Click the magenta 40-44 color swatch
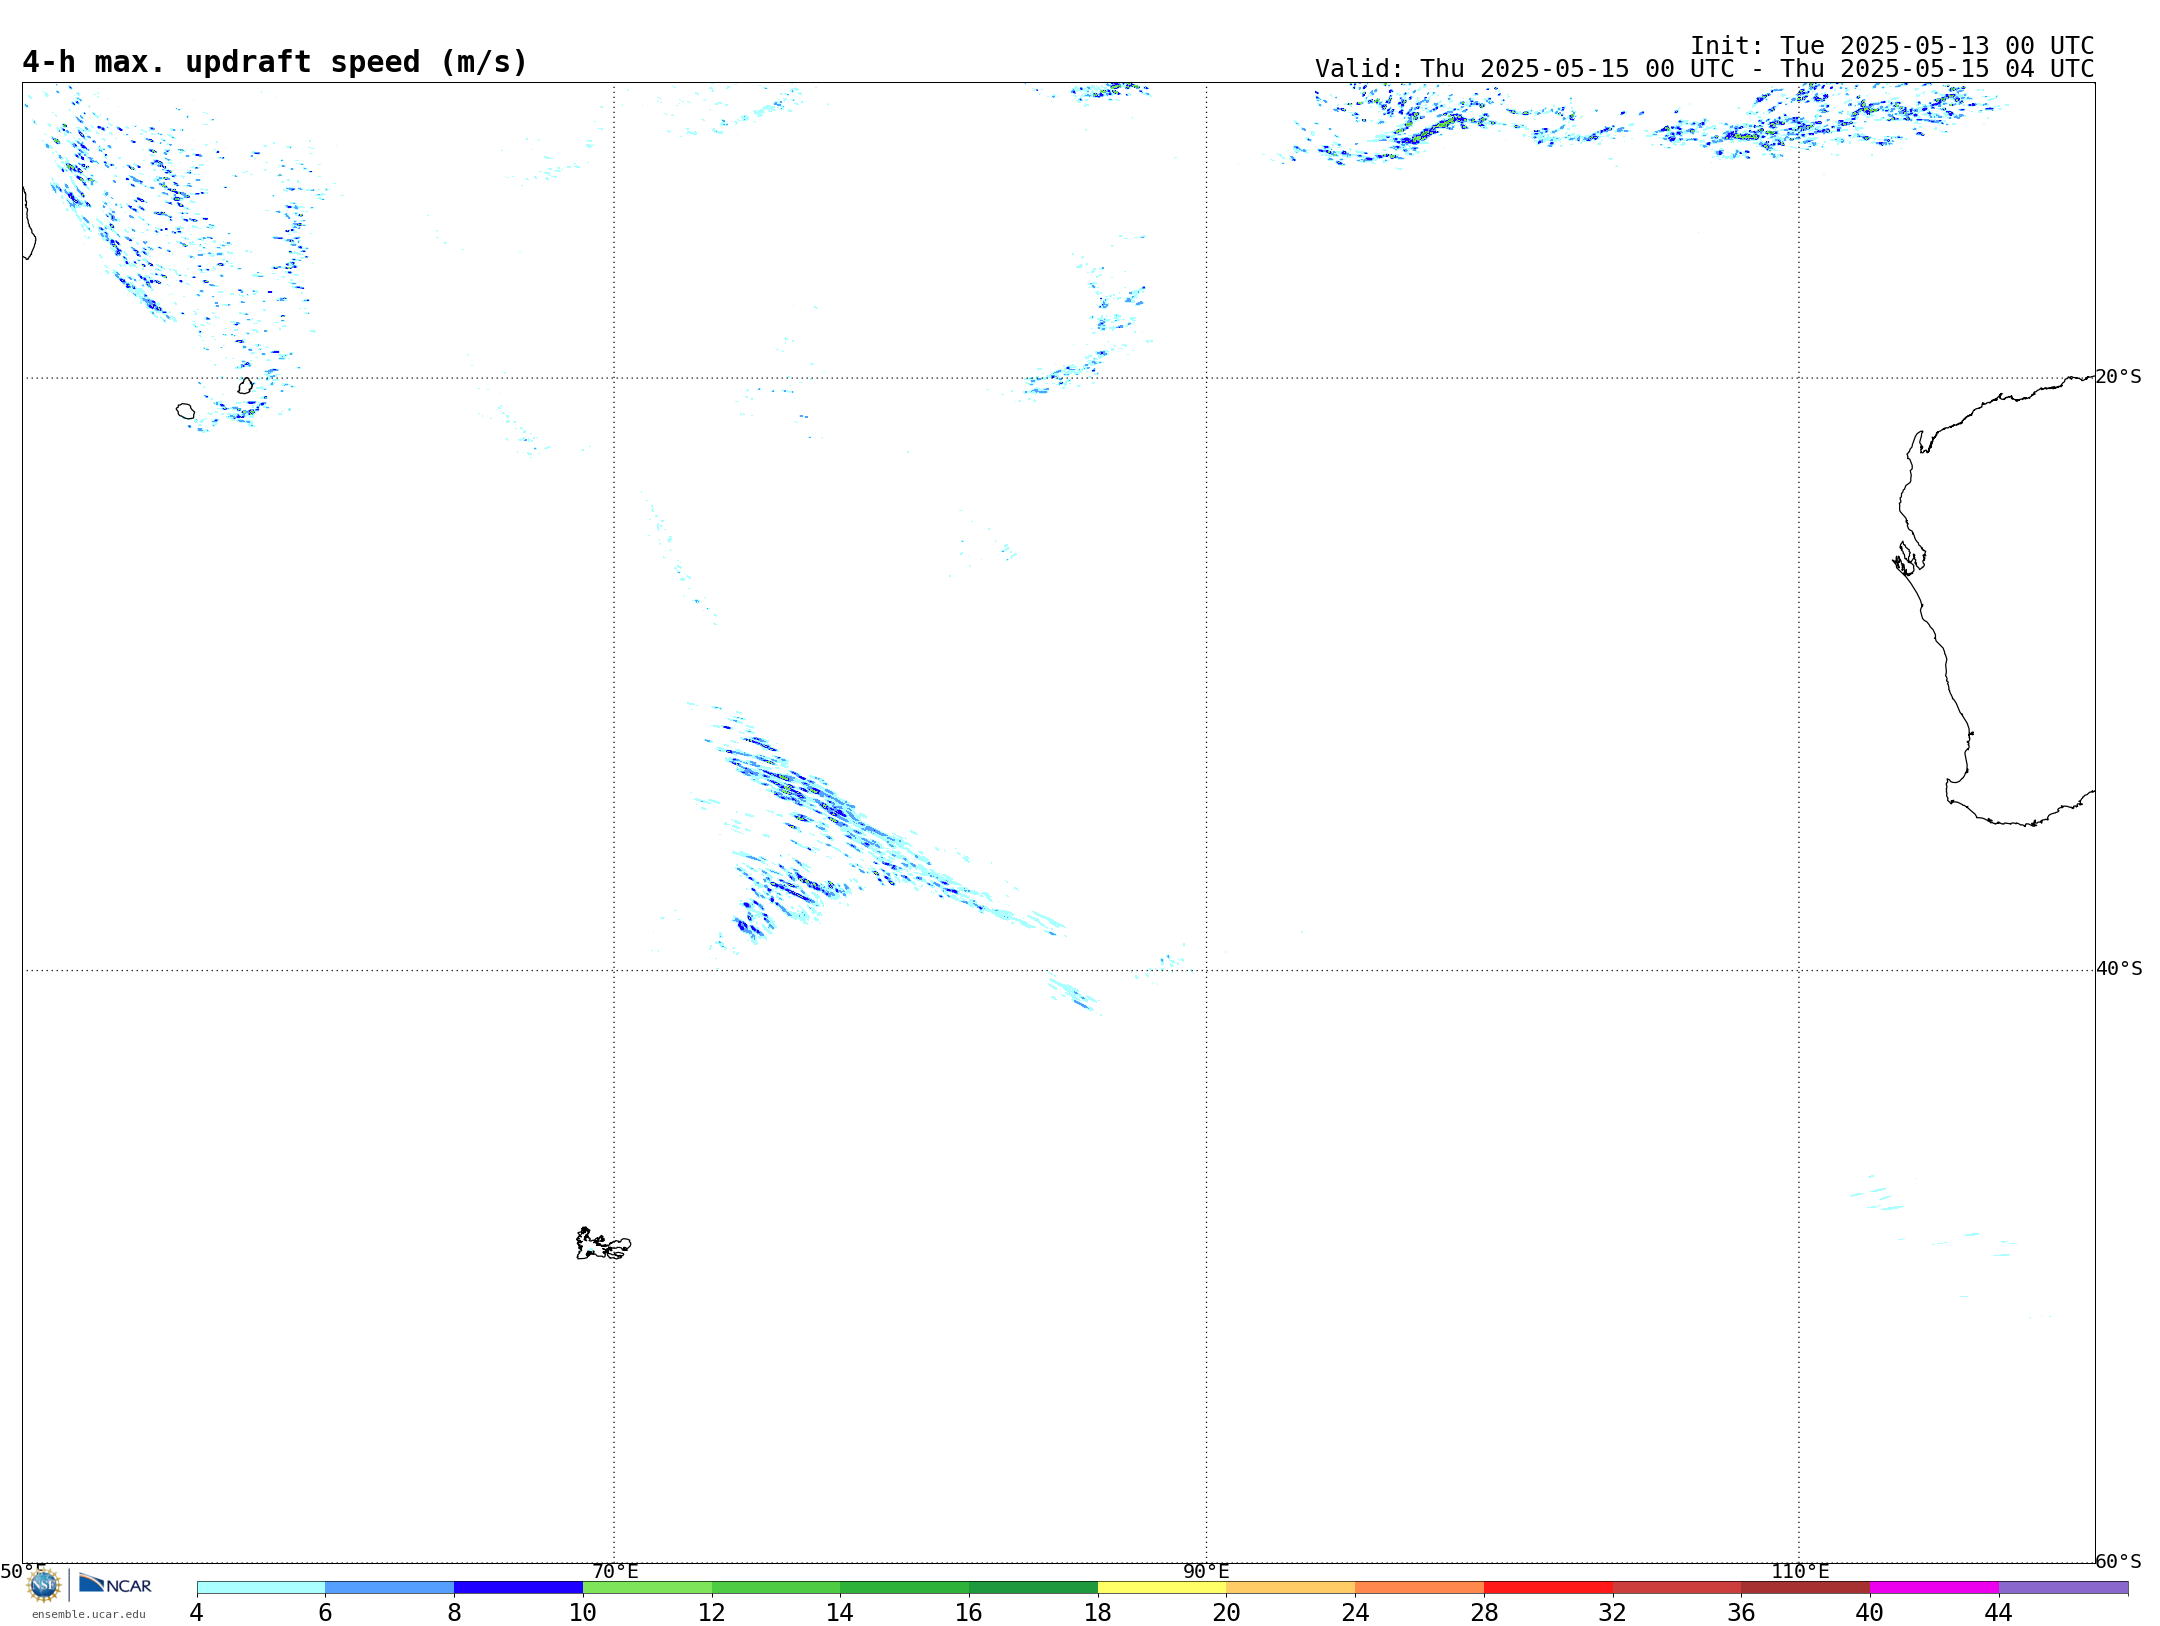2160x1626 pixels. 1934,1587
